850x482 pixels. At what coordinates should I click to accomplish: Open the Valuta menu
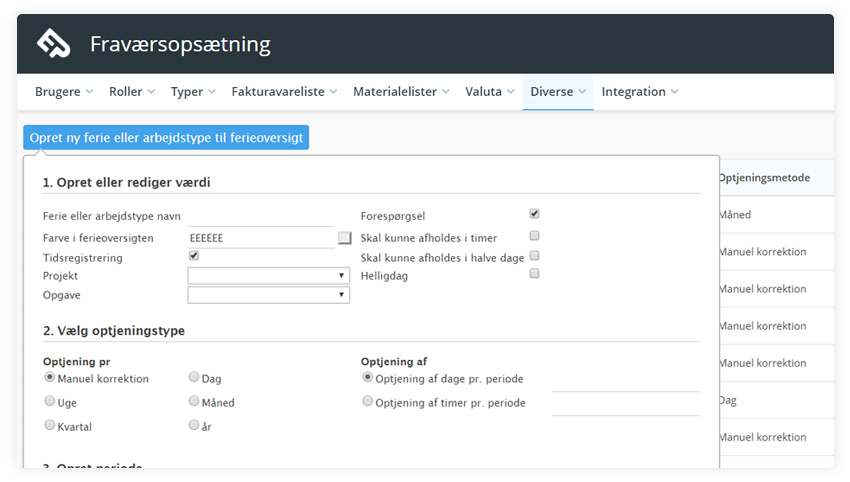pos(490,92)
